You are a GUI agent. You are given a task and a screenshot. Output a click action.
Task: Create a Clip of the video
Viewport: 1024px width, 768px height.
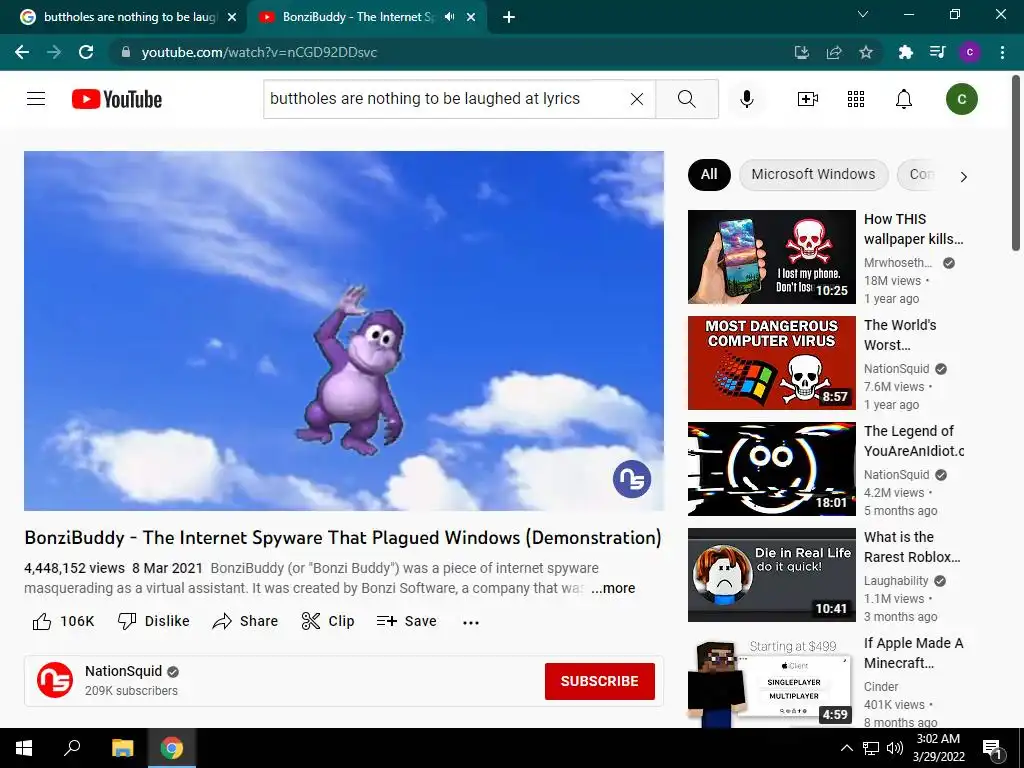tap(328, 621)
